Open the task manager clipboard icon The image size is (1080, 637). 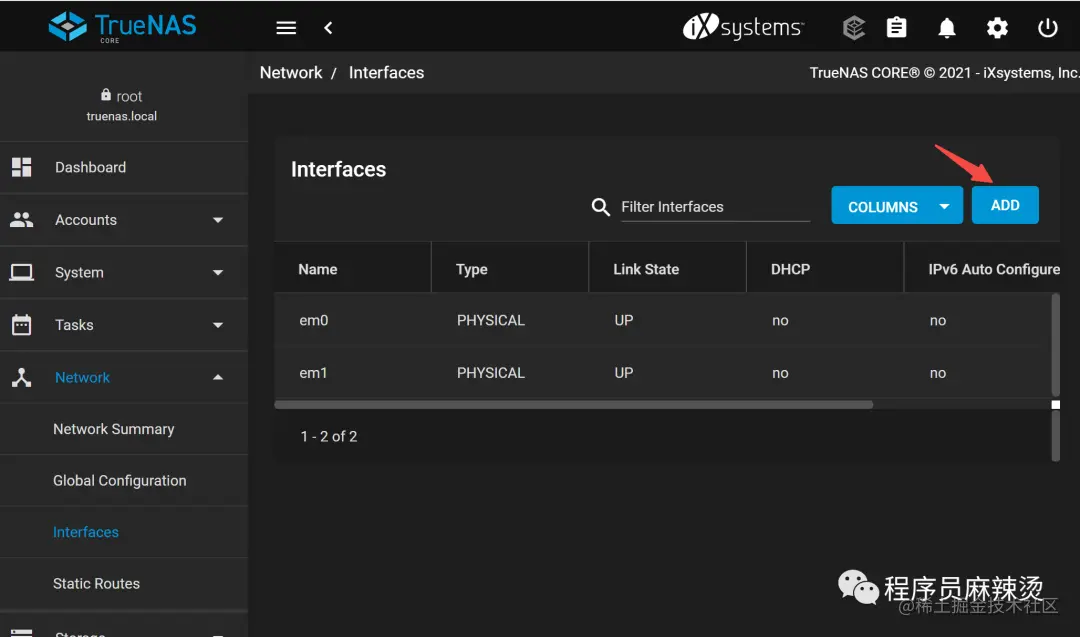coord(896,28)
